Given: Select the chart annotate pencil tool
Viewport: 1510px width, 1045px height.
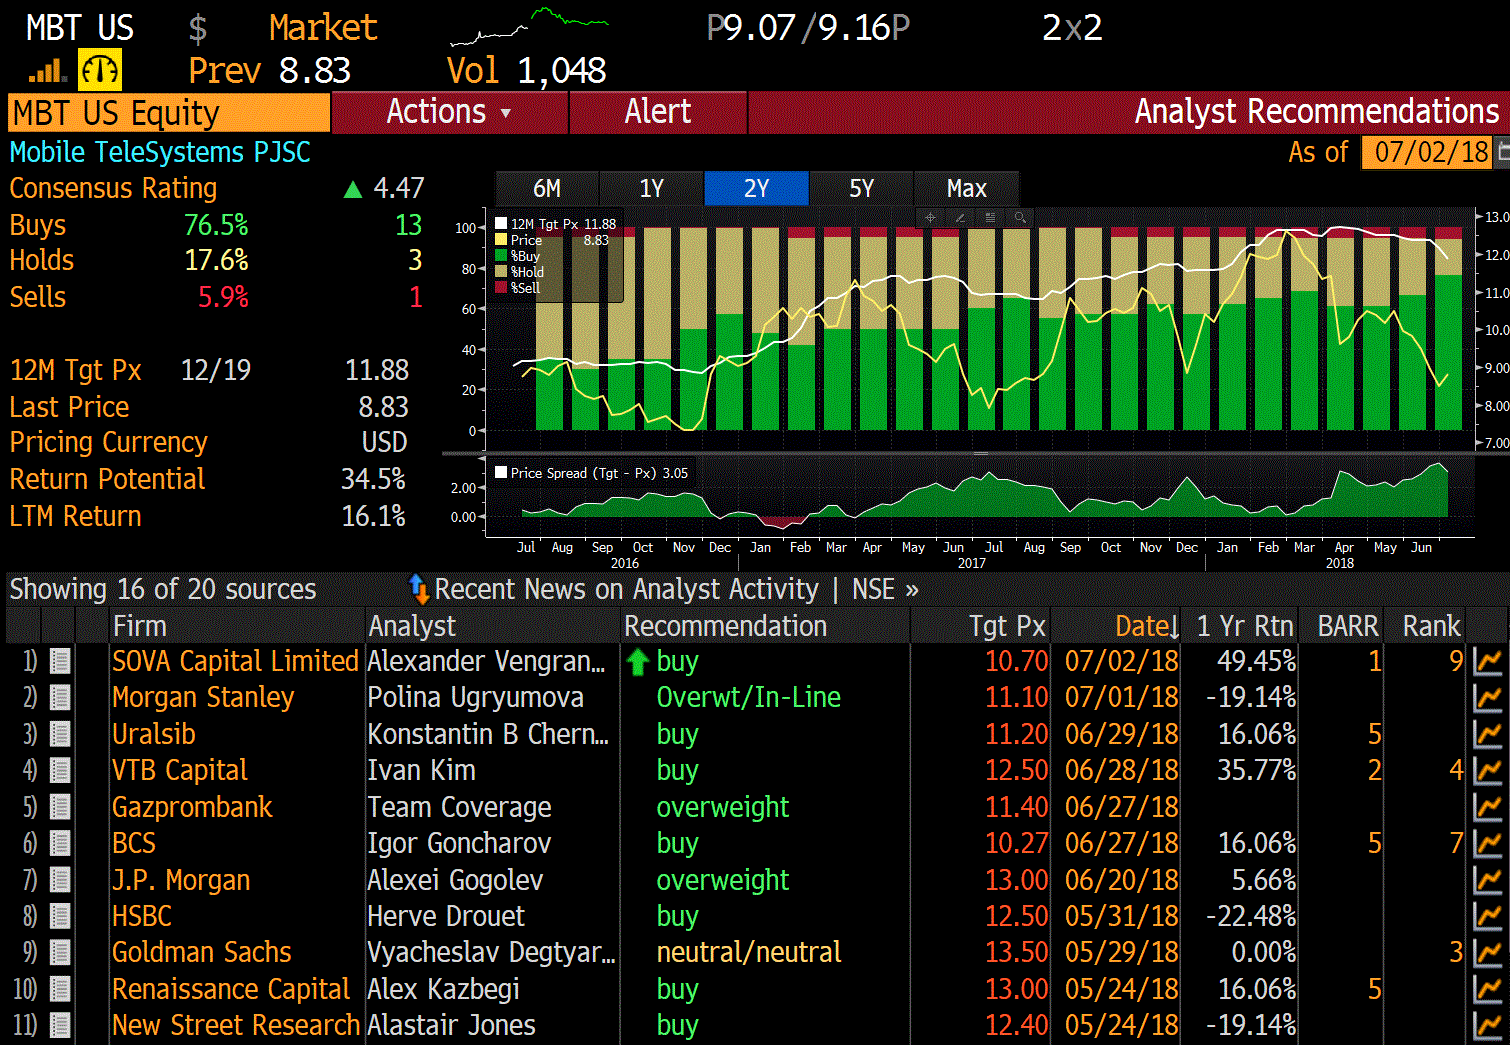Looking at the screenshot, I should click(x=960, y=217).
